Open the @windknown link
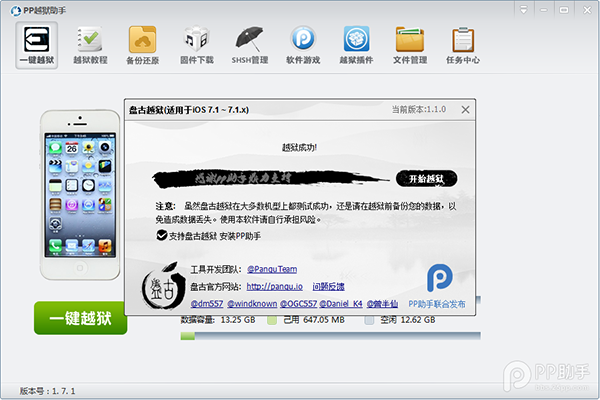Screen dimensions: 600x400 click(252, 304)
